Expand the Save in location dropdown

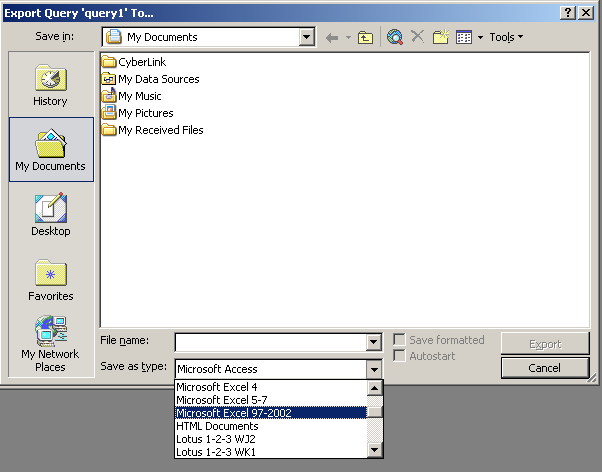tap(307, 37)
